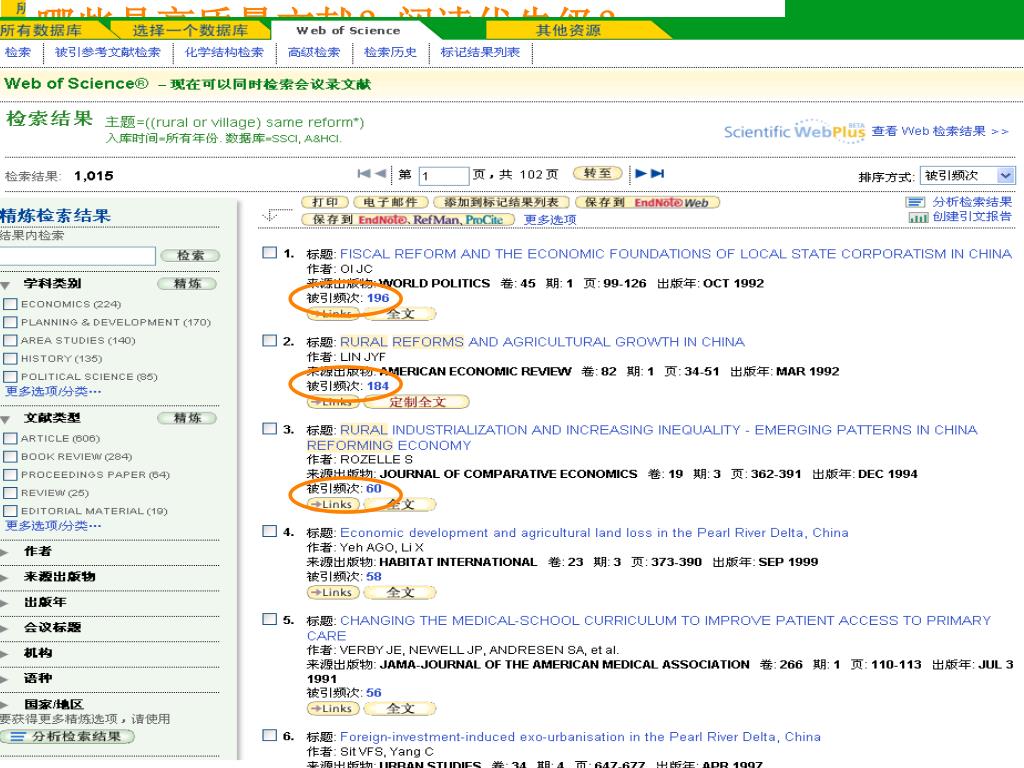
Task: Click the 创建引文报告 bar-chart icon
Action: point(918,217)
